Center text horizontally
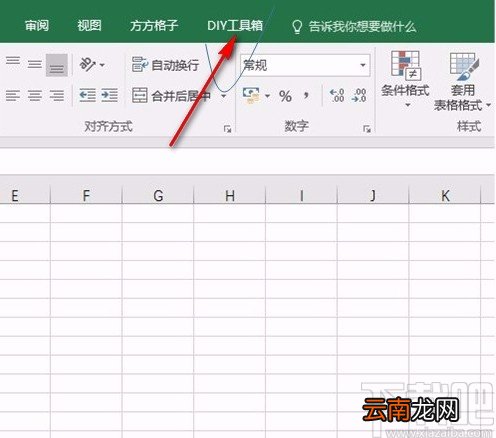 tap(35, 96)
